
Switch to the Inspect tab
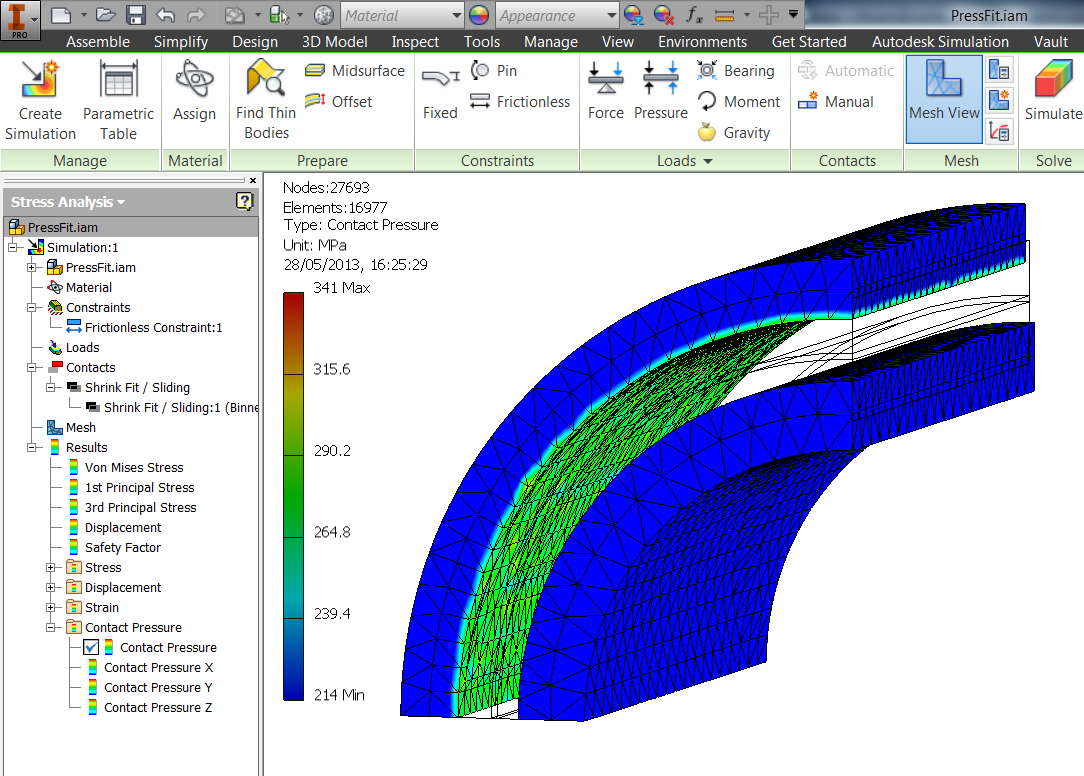click(x=415, y=42)
